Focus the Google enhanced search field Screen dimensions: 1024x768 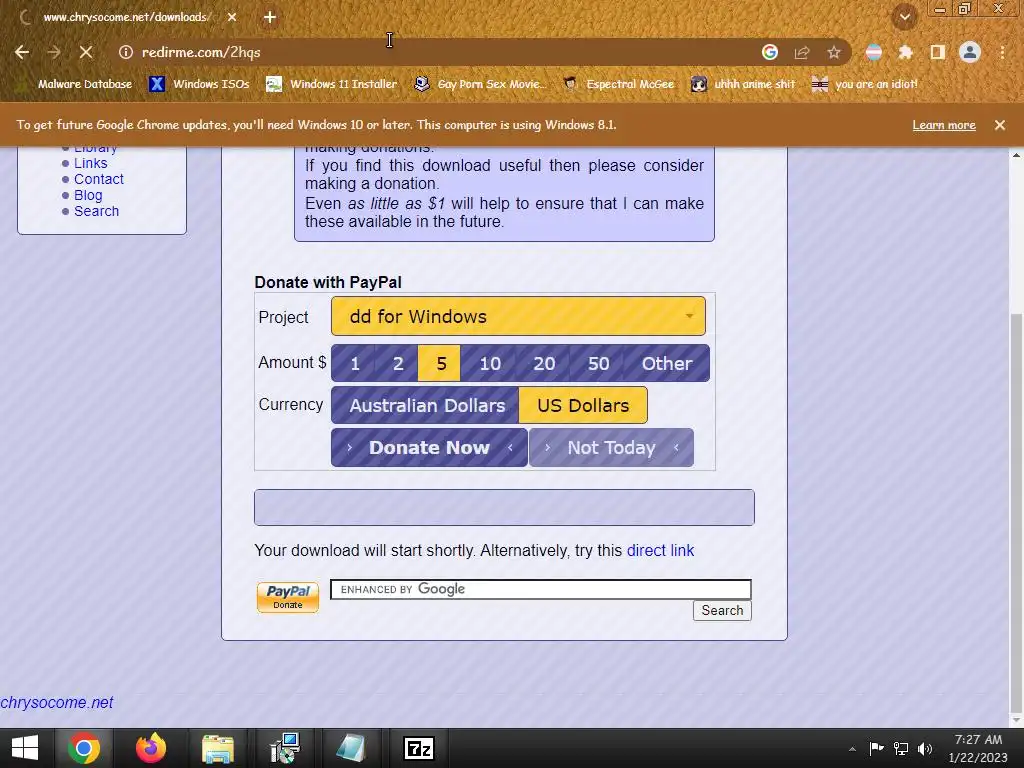coord(541,589)
